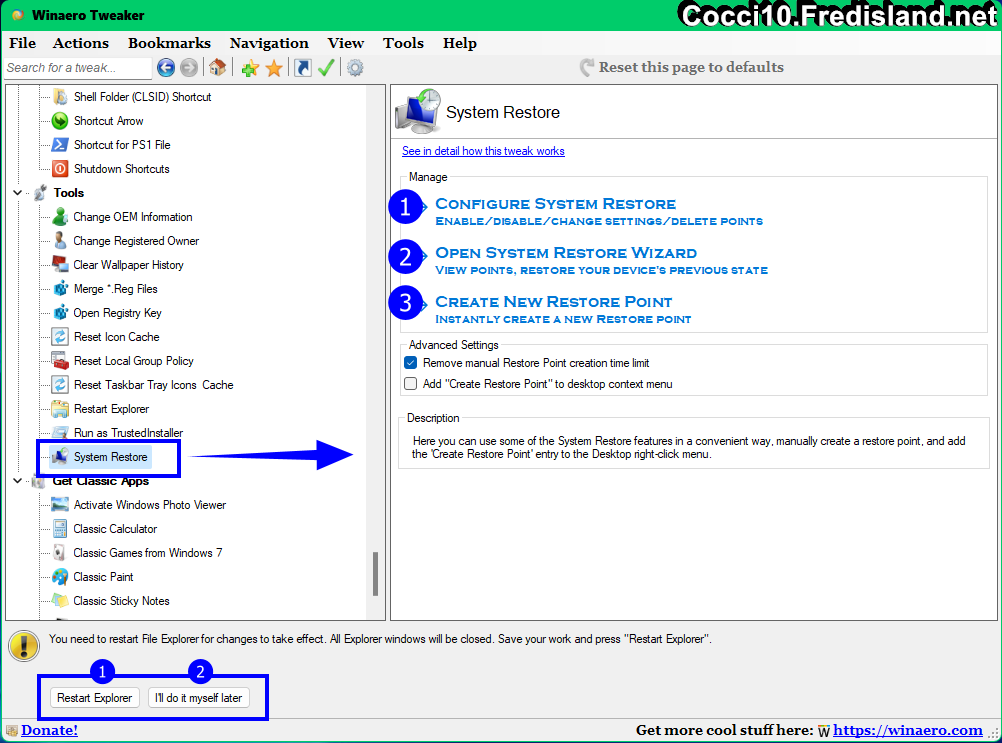1002x743 pixels.
Task: Click the Search for a tweak field
Action: coord(78,68)
